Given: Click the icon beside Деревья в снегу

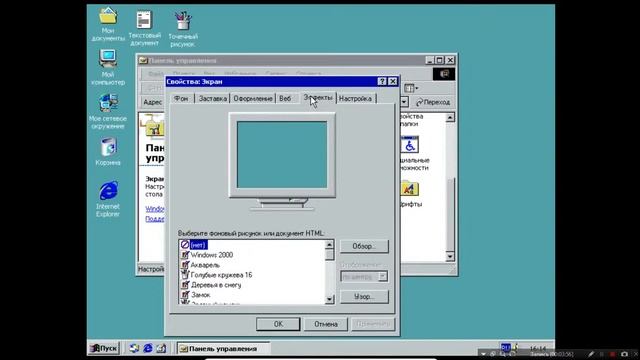Looking at the screenshot, I should tap(185, 285).
